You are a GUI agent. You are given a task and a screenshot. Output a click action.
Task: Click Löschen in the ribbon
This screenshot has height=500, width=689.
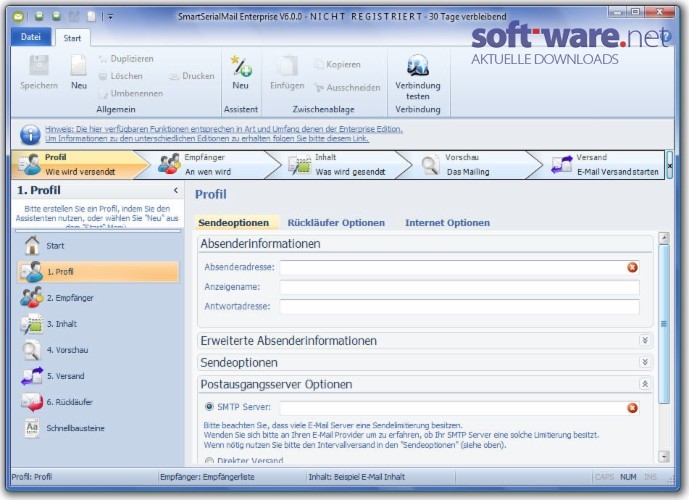pos(121,76)
